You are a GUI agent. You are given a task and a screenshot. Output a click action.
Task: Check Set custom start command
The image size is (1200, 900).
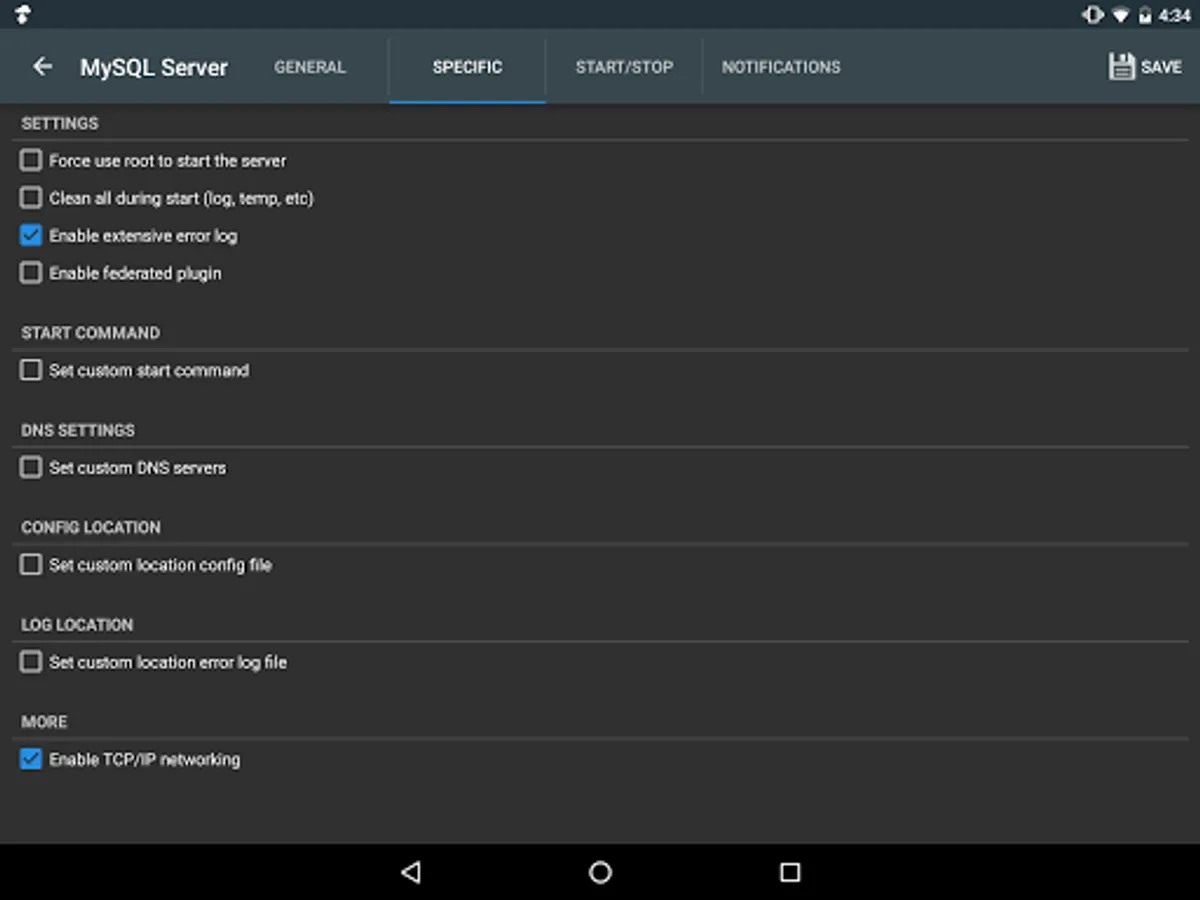(x=31, y=370)
